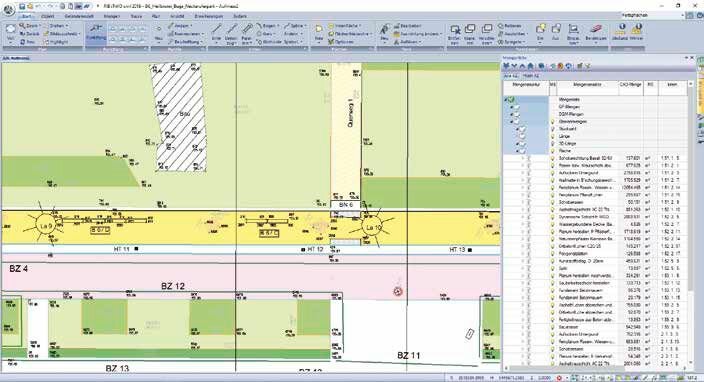Viewport: 704px width, 382px height.
Task: Click the pink BZ 12 area on plan
Action: [x=173, y=286]
